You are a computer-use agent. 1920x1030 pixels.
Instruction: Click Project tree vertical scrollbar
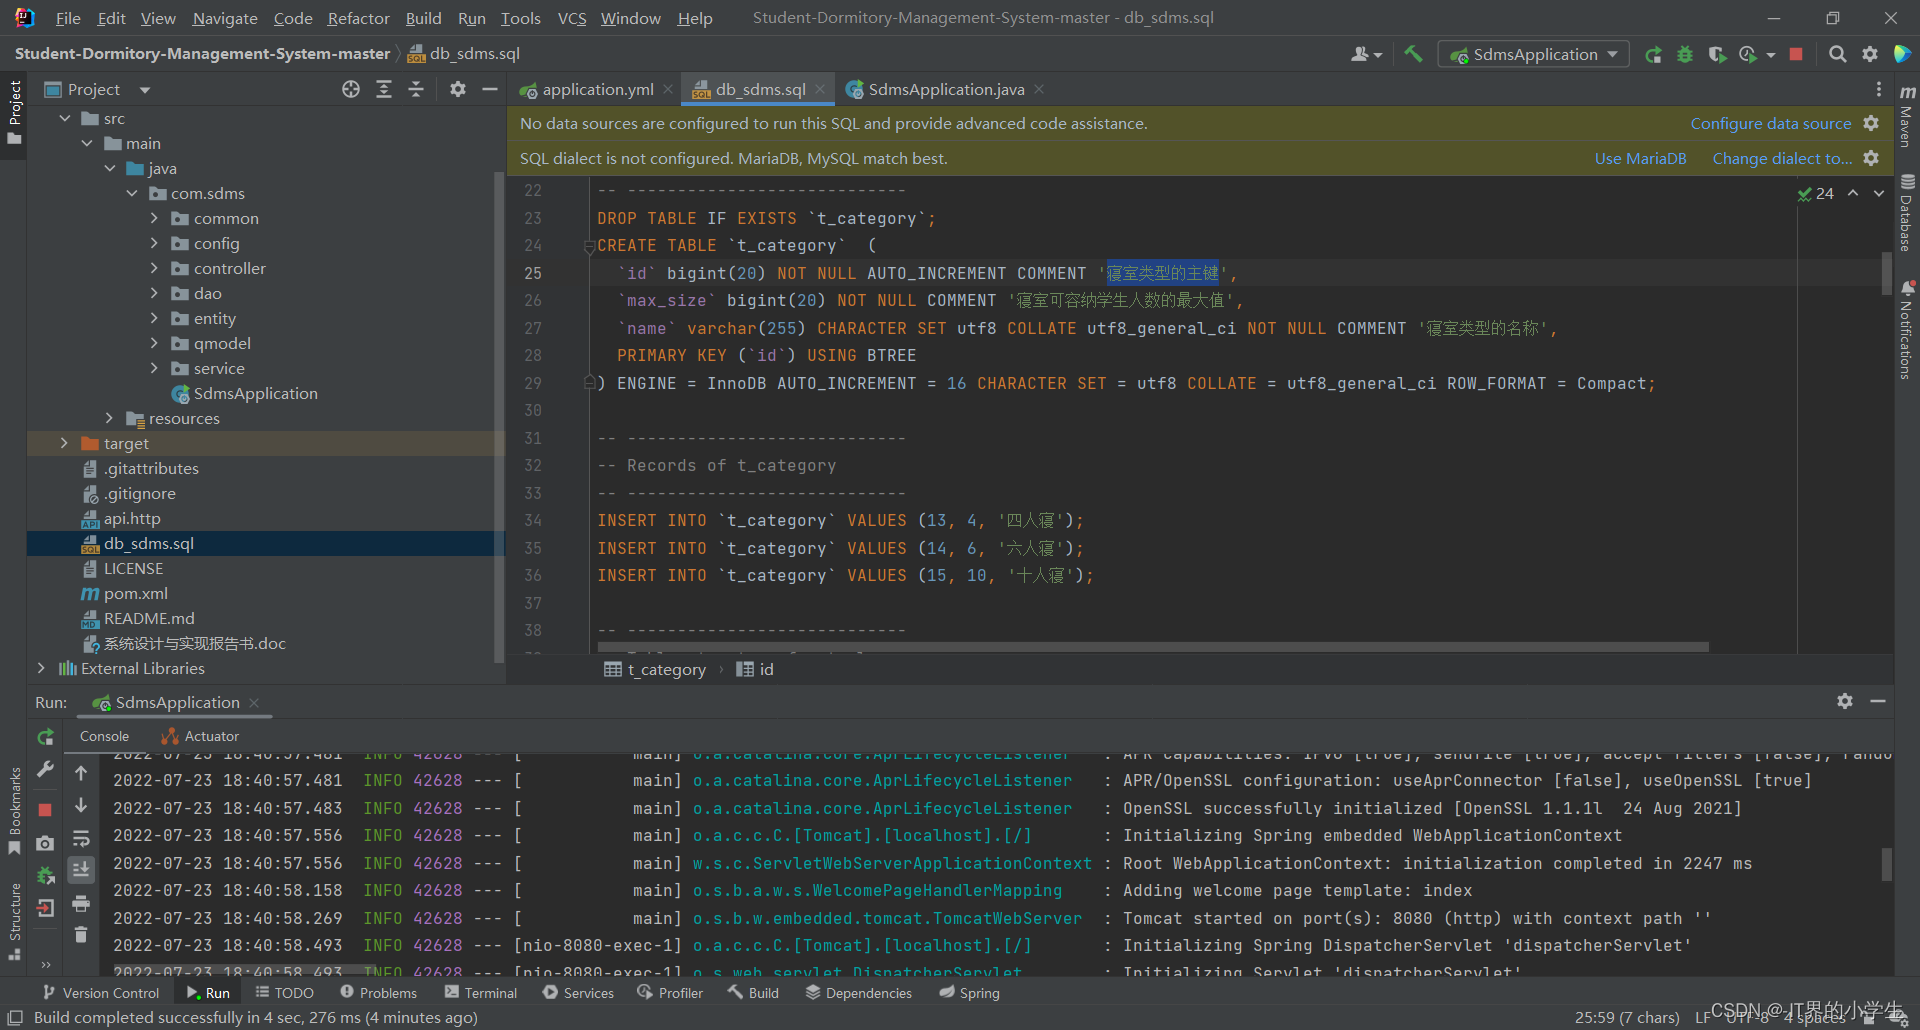pos(499,417)
